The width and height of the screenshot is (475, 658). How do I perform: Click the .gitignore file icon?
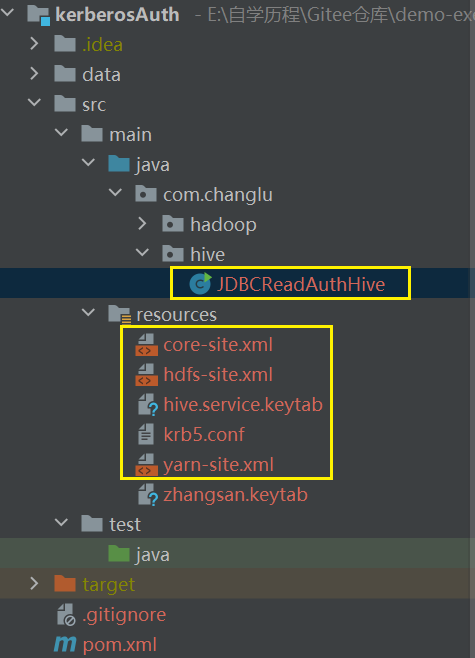pyautogui.click(x=66, y=614)
